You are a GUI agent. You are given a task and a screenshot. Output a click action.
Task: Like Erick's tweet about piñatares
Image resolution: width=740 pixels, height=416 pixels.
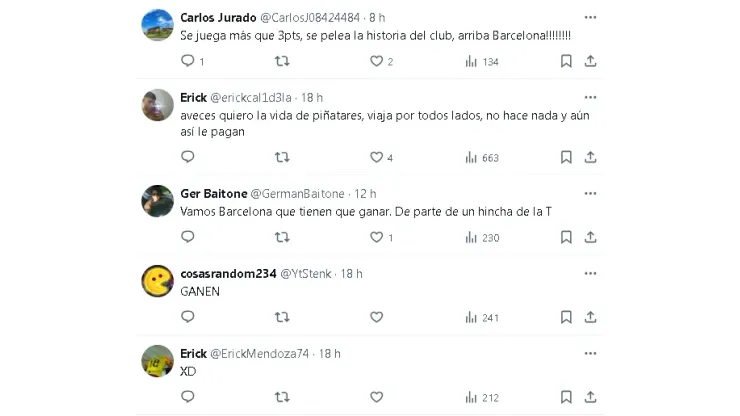[377, 157]
